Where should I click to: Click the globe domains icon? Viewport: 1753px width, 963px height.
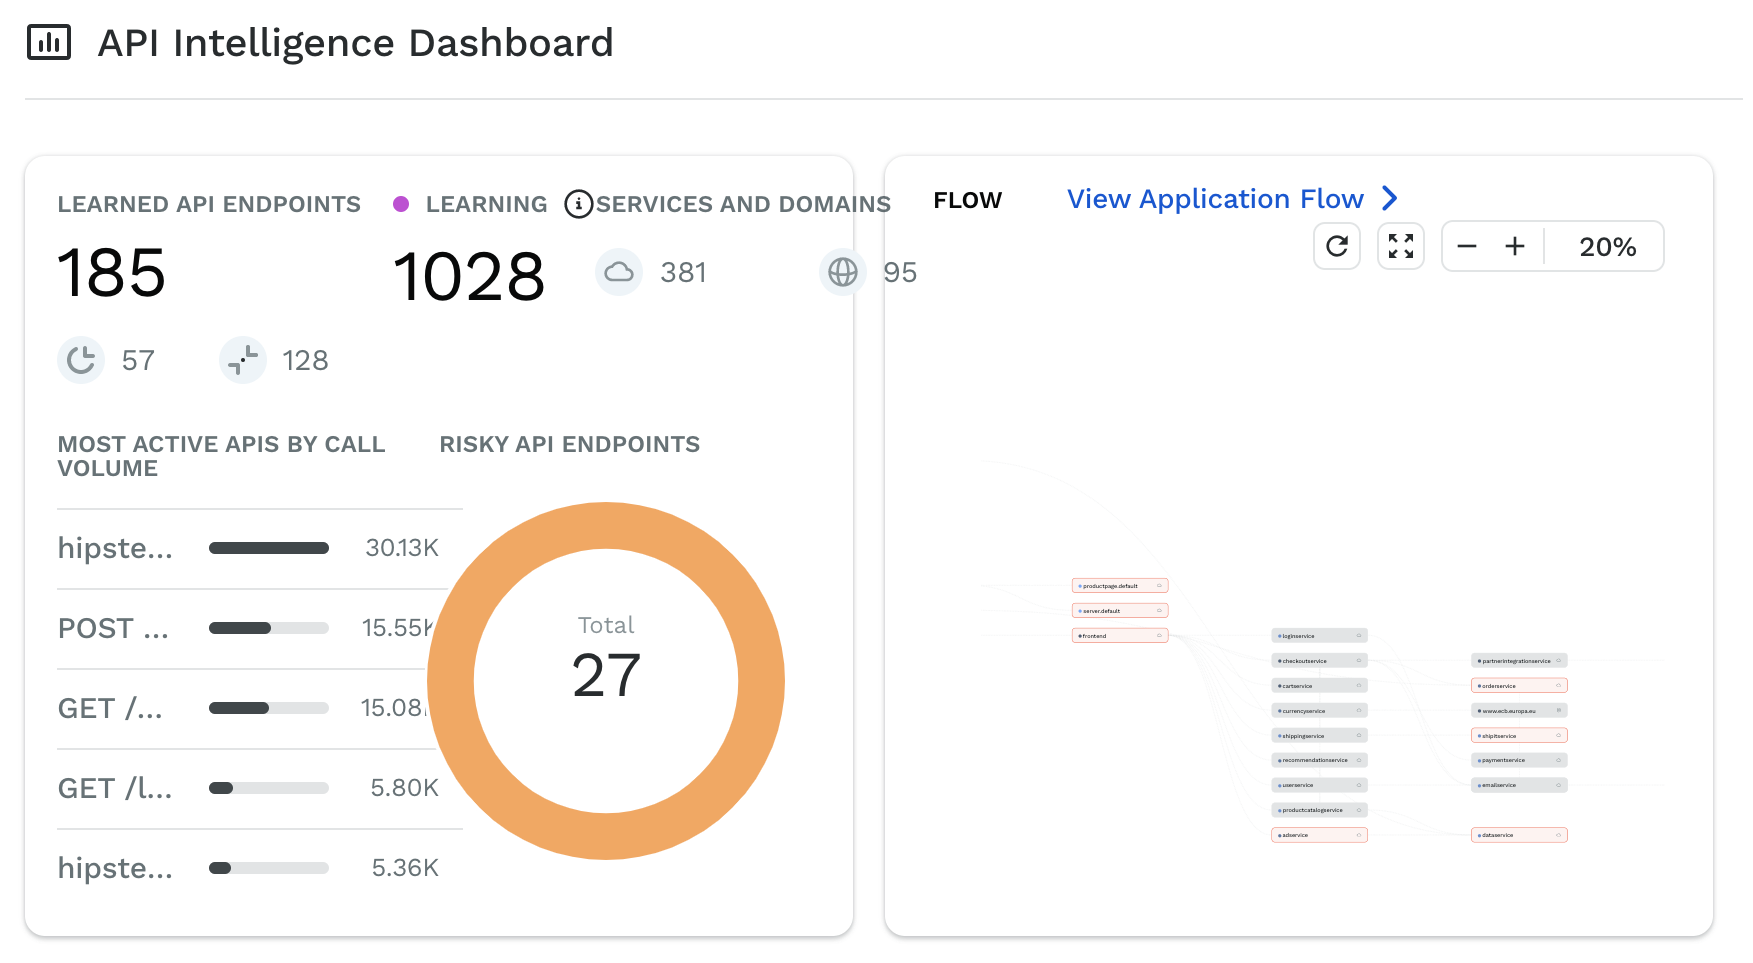tap(843, 272)
